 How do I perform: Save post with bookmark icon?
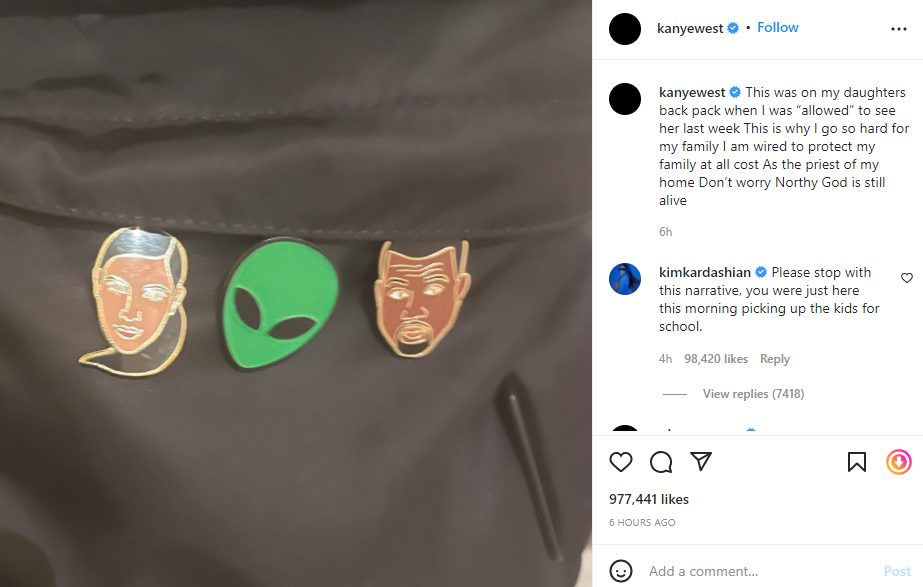856,462
